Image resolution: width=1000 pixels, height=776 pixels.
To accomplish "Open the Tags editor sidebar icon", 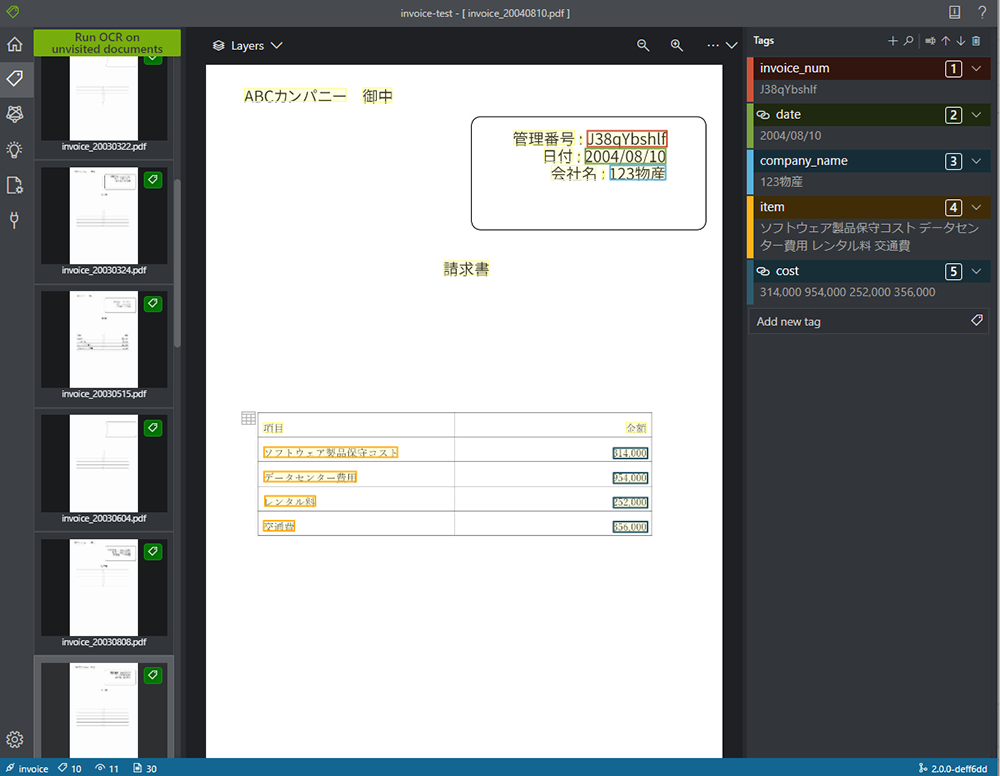I will (15, 78).
